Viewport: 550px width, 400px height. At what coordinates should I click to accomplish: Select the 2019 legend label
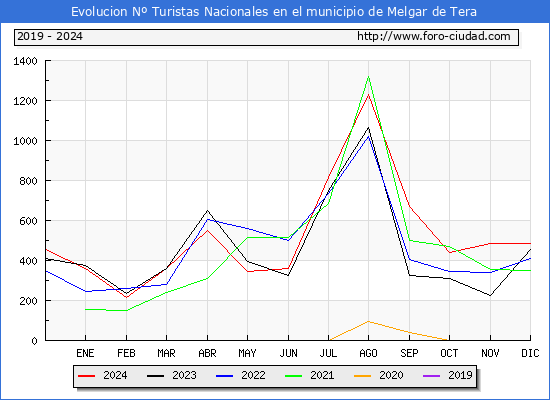(x=460, y=375)
